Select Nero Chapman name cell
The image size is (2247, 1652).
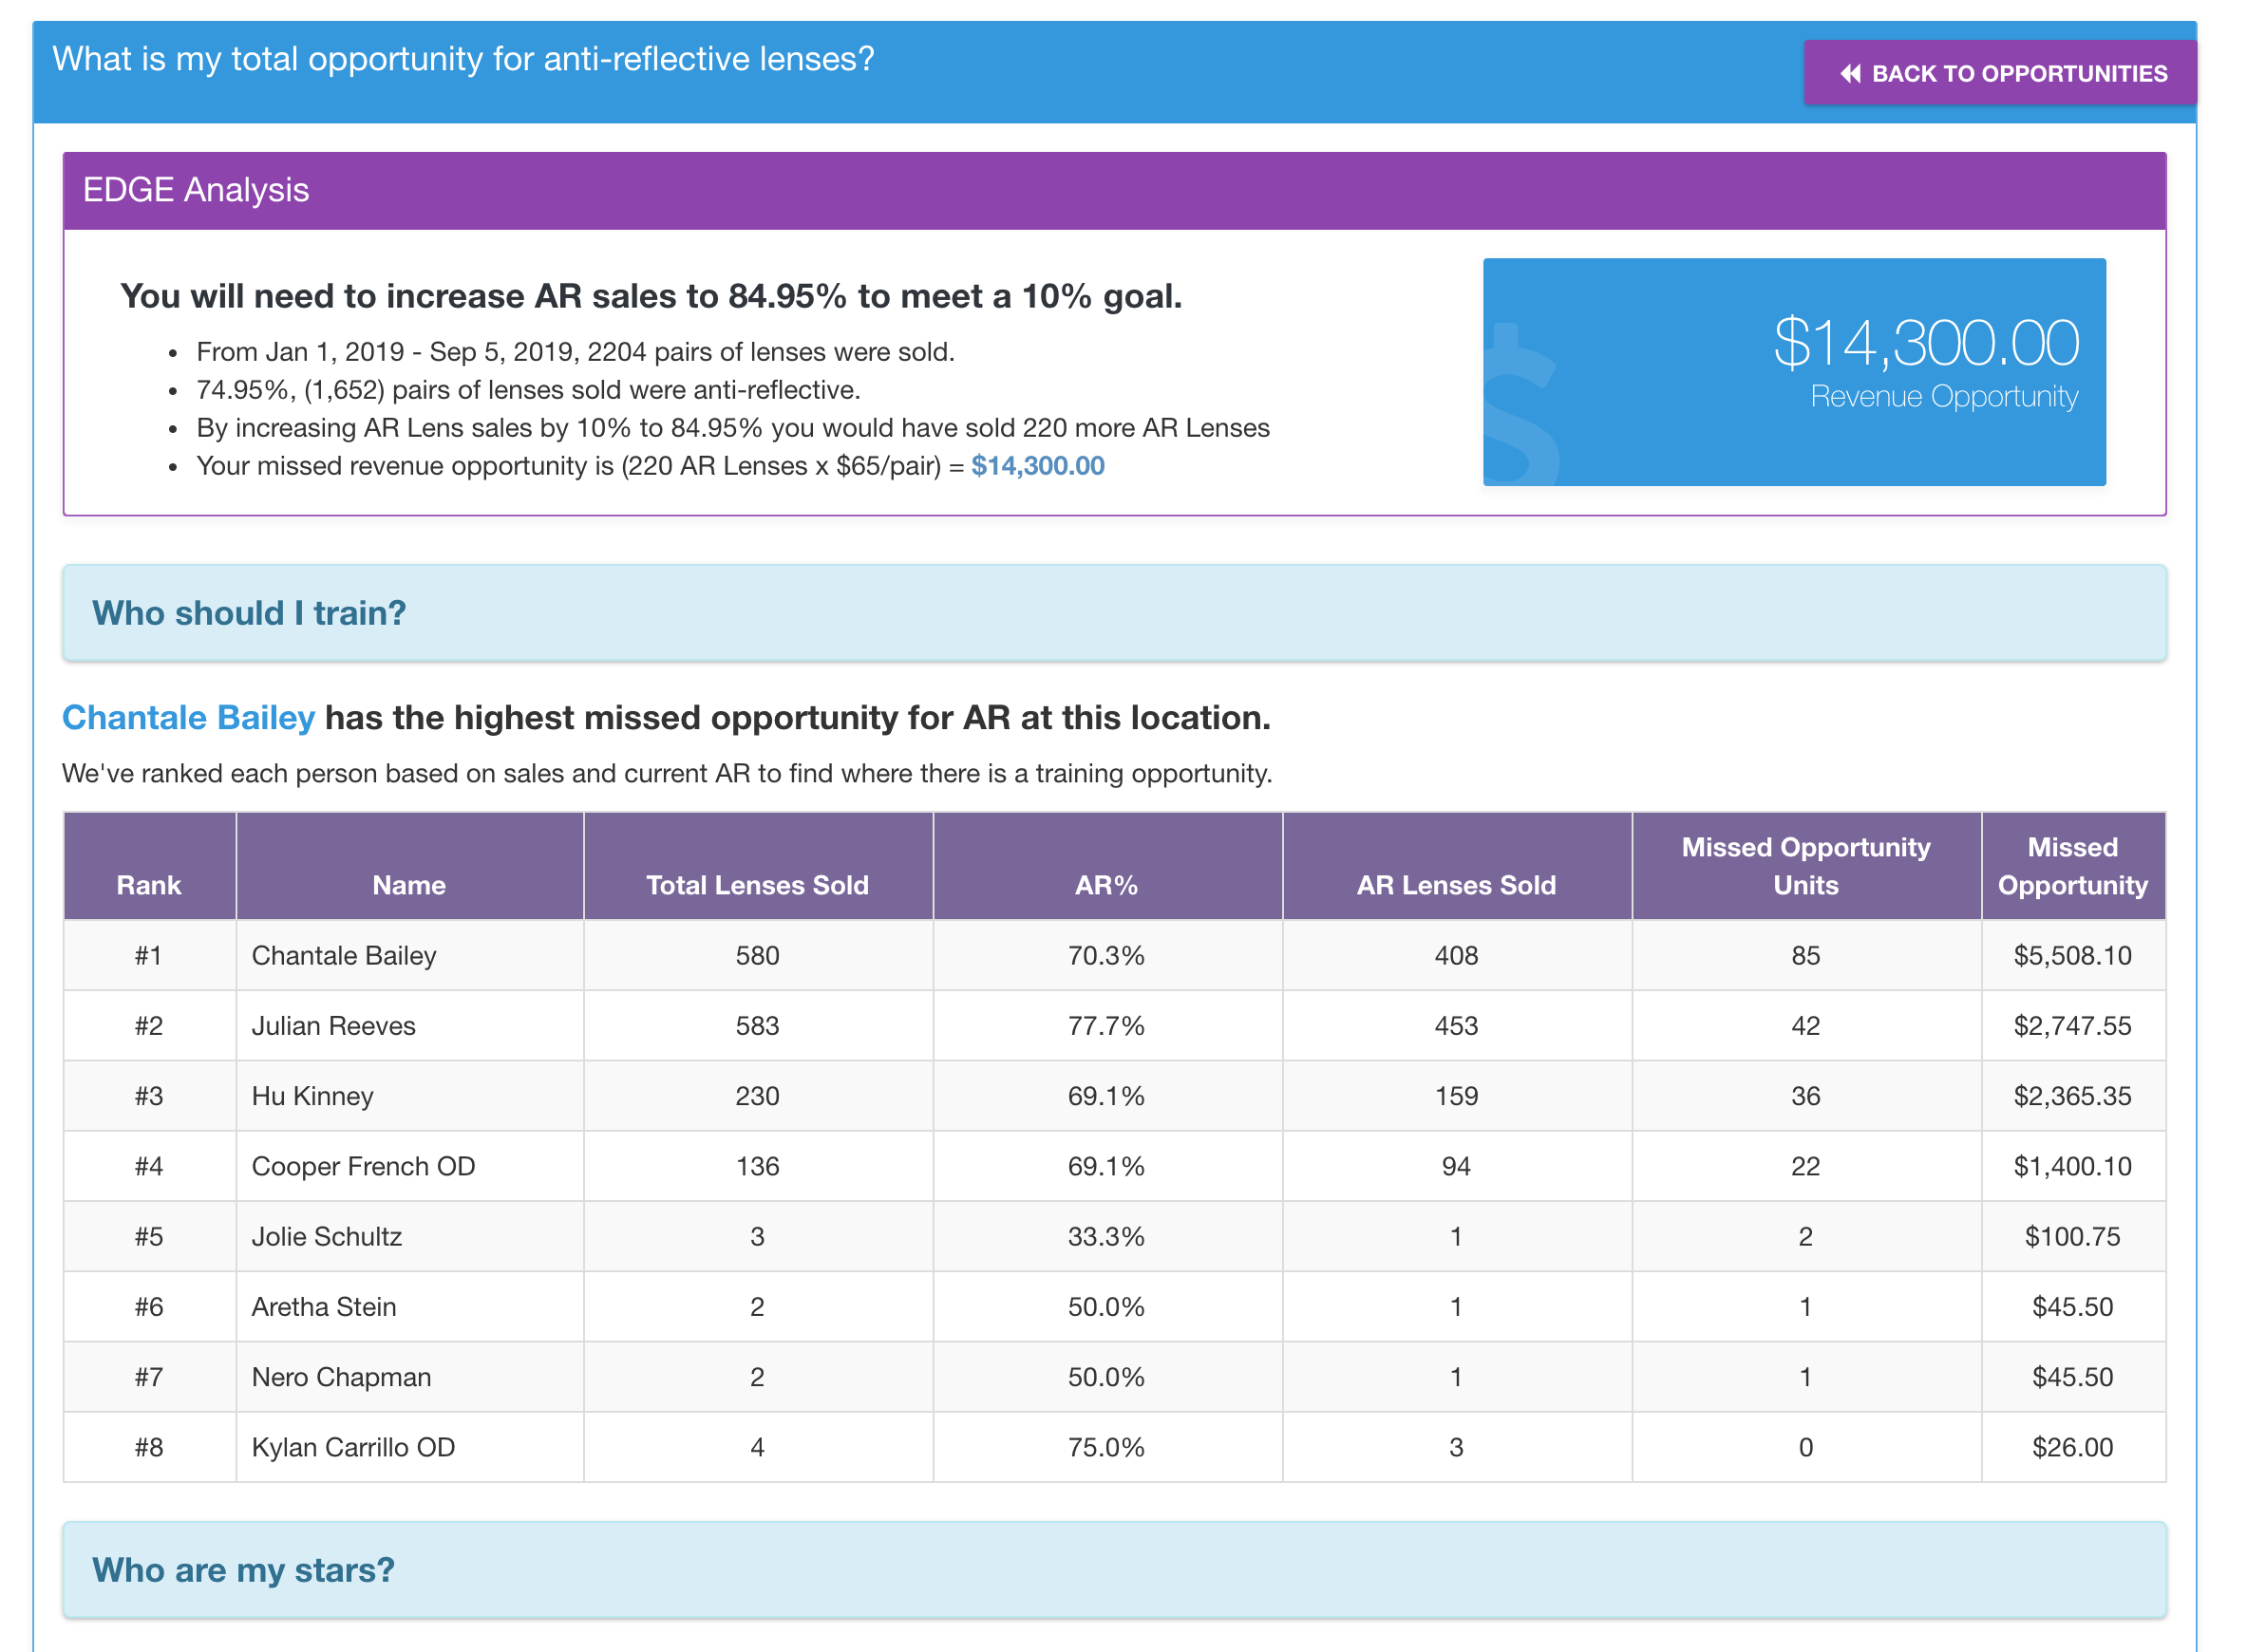pos(409,1377)
